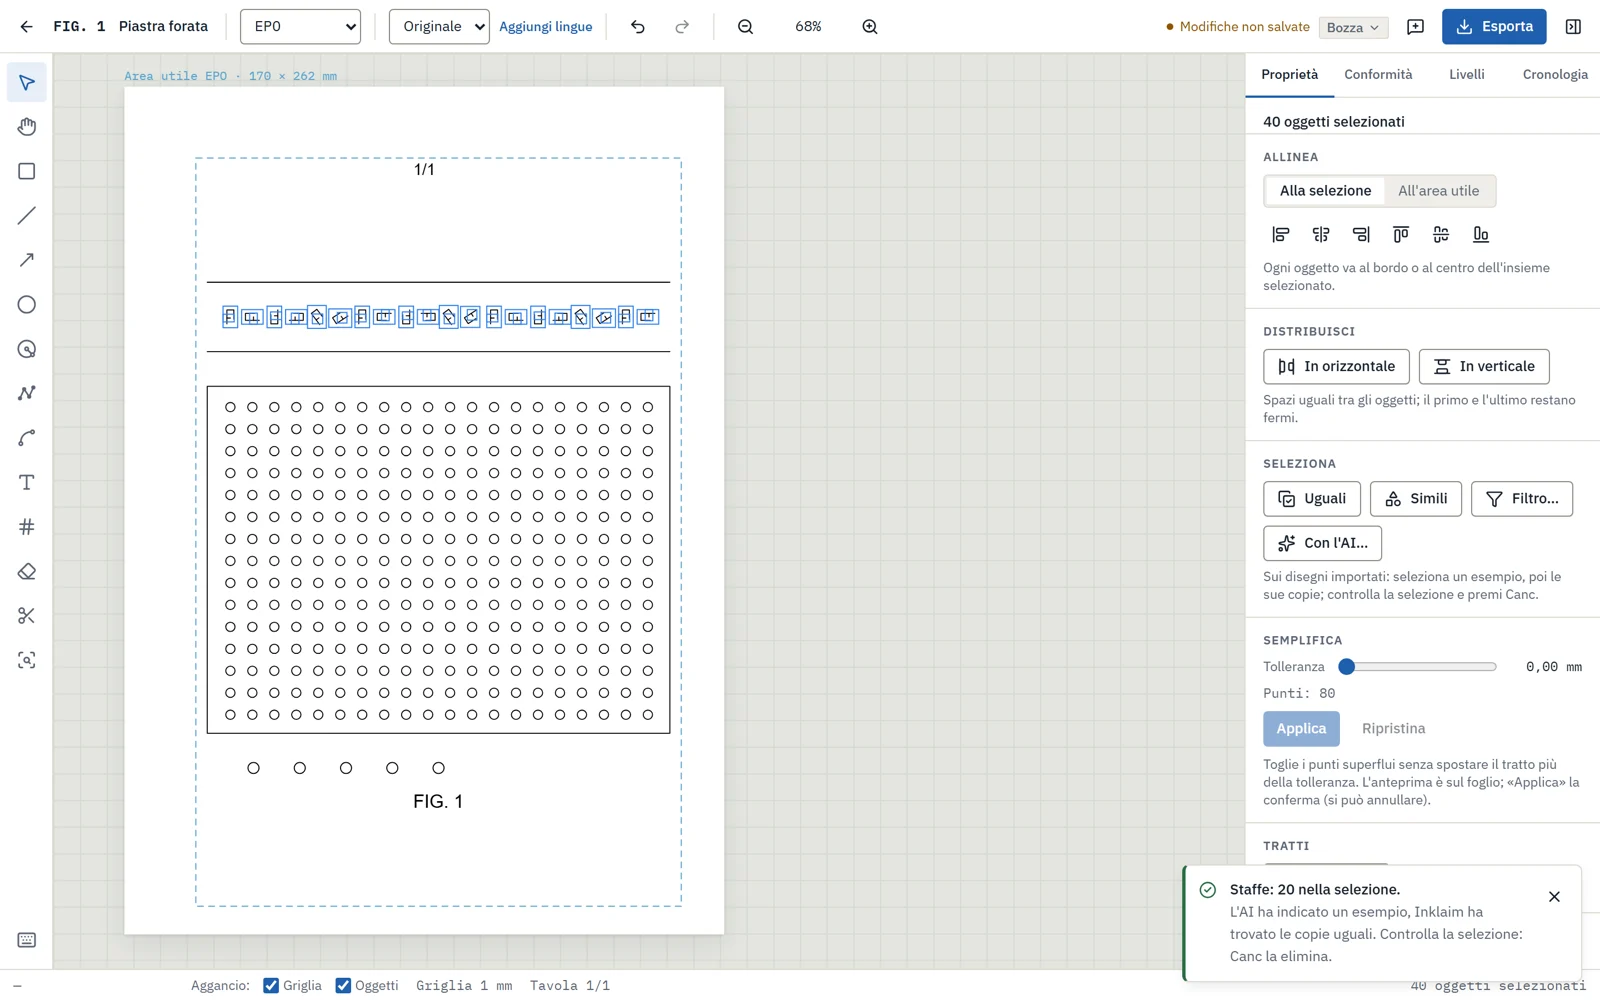The width and height of the screenshot is (1600, 1000).
Task: Choose the hand pan tool
Action: 27,127
